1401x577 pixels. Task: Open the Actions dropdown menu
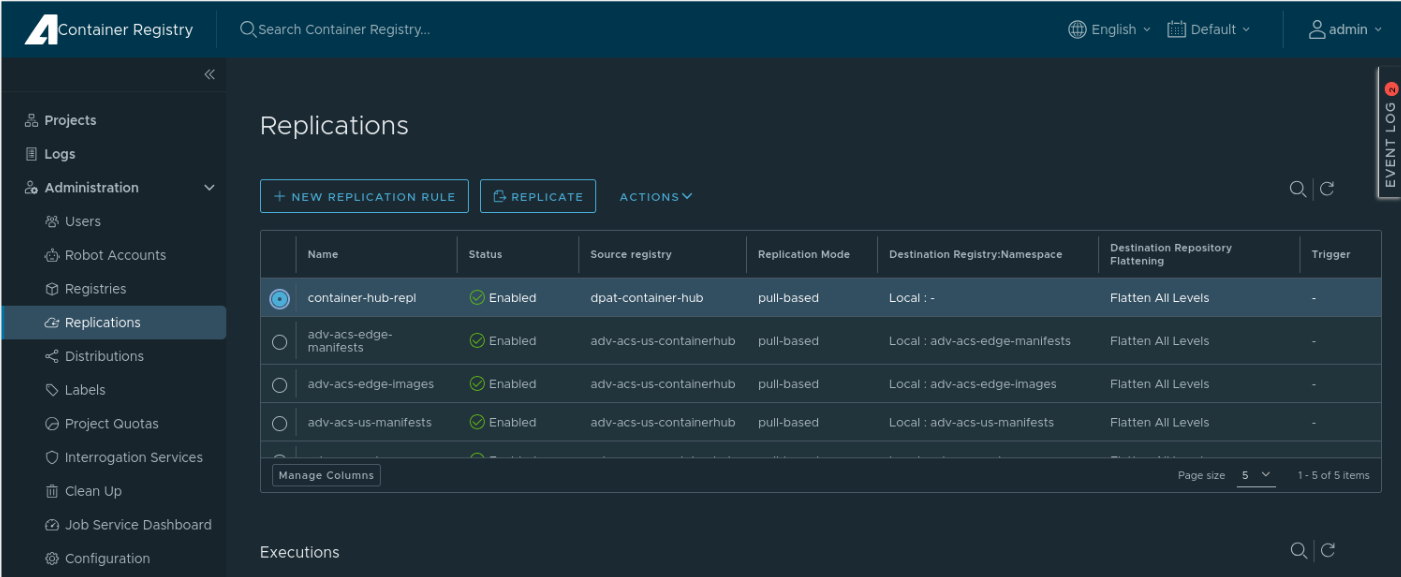tap(655, 197)
